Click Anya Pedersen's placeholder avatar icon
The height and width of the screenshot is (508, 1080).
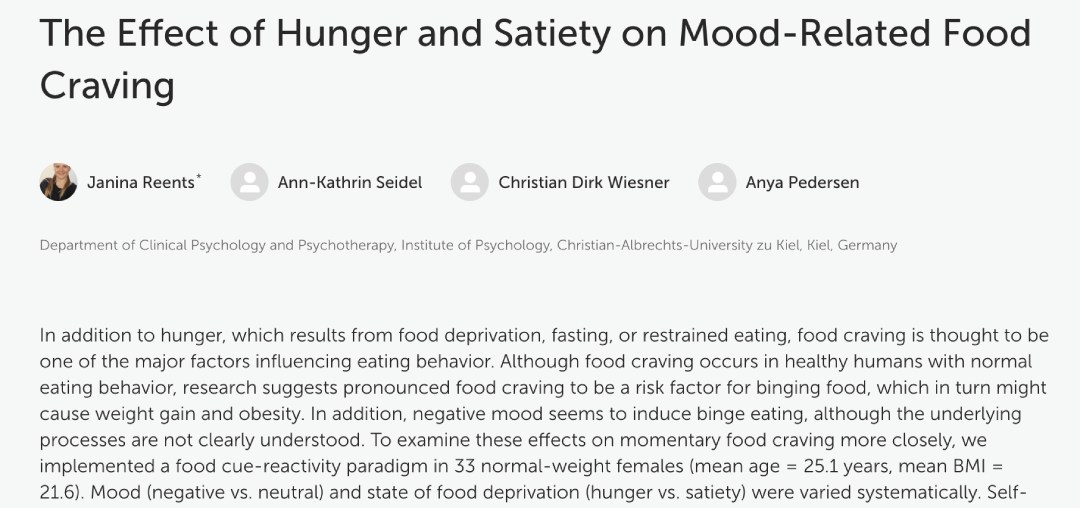click(717, 182)
